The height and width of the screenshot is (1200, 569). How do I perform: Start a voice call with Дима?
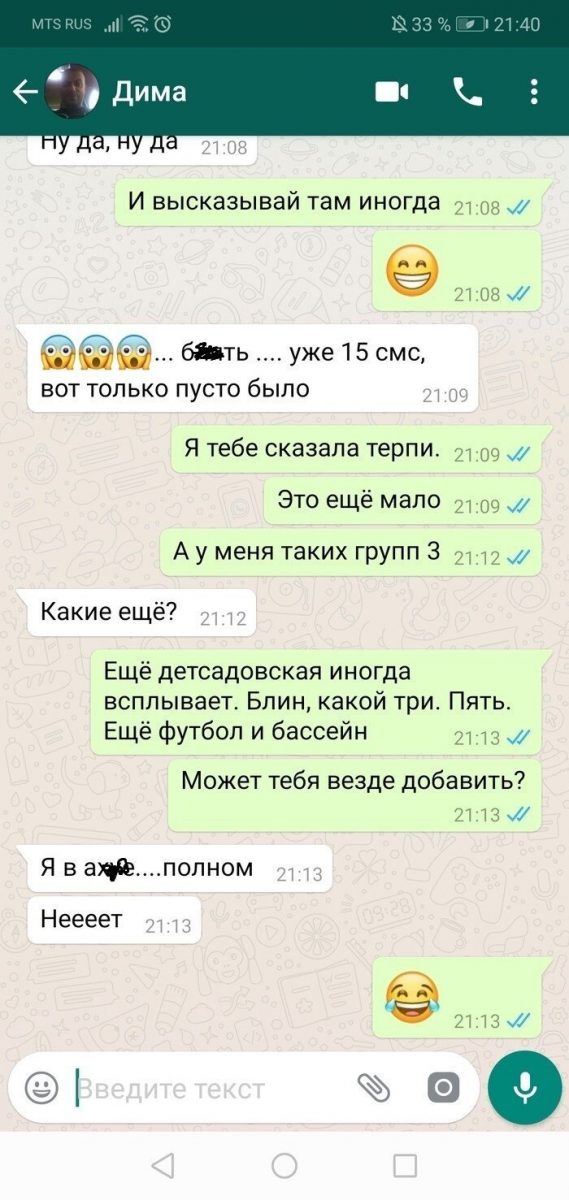[467, 92]
